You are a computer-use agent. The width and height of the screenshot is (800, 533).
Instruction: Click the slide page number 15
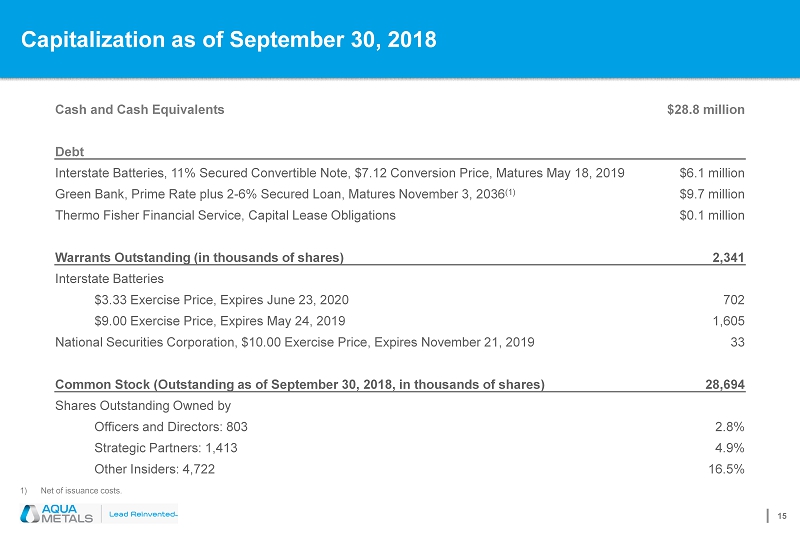[x=782, y=515]
